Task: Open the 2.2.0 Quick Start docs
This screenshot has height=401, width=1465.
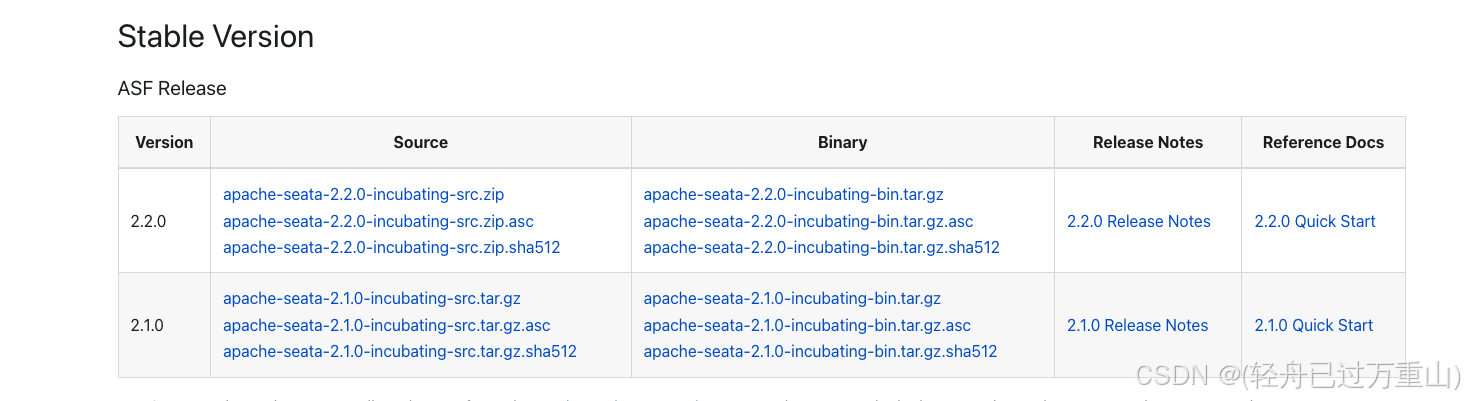Action: pyautogui.click(x=1314, y=221)
